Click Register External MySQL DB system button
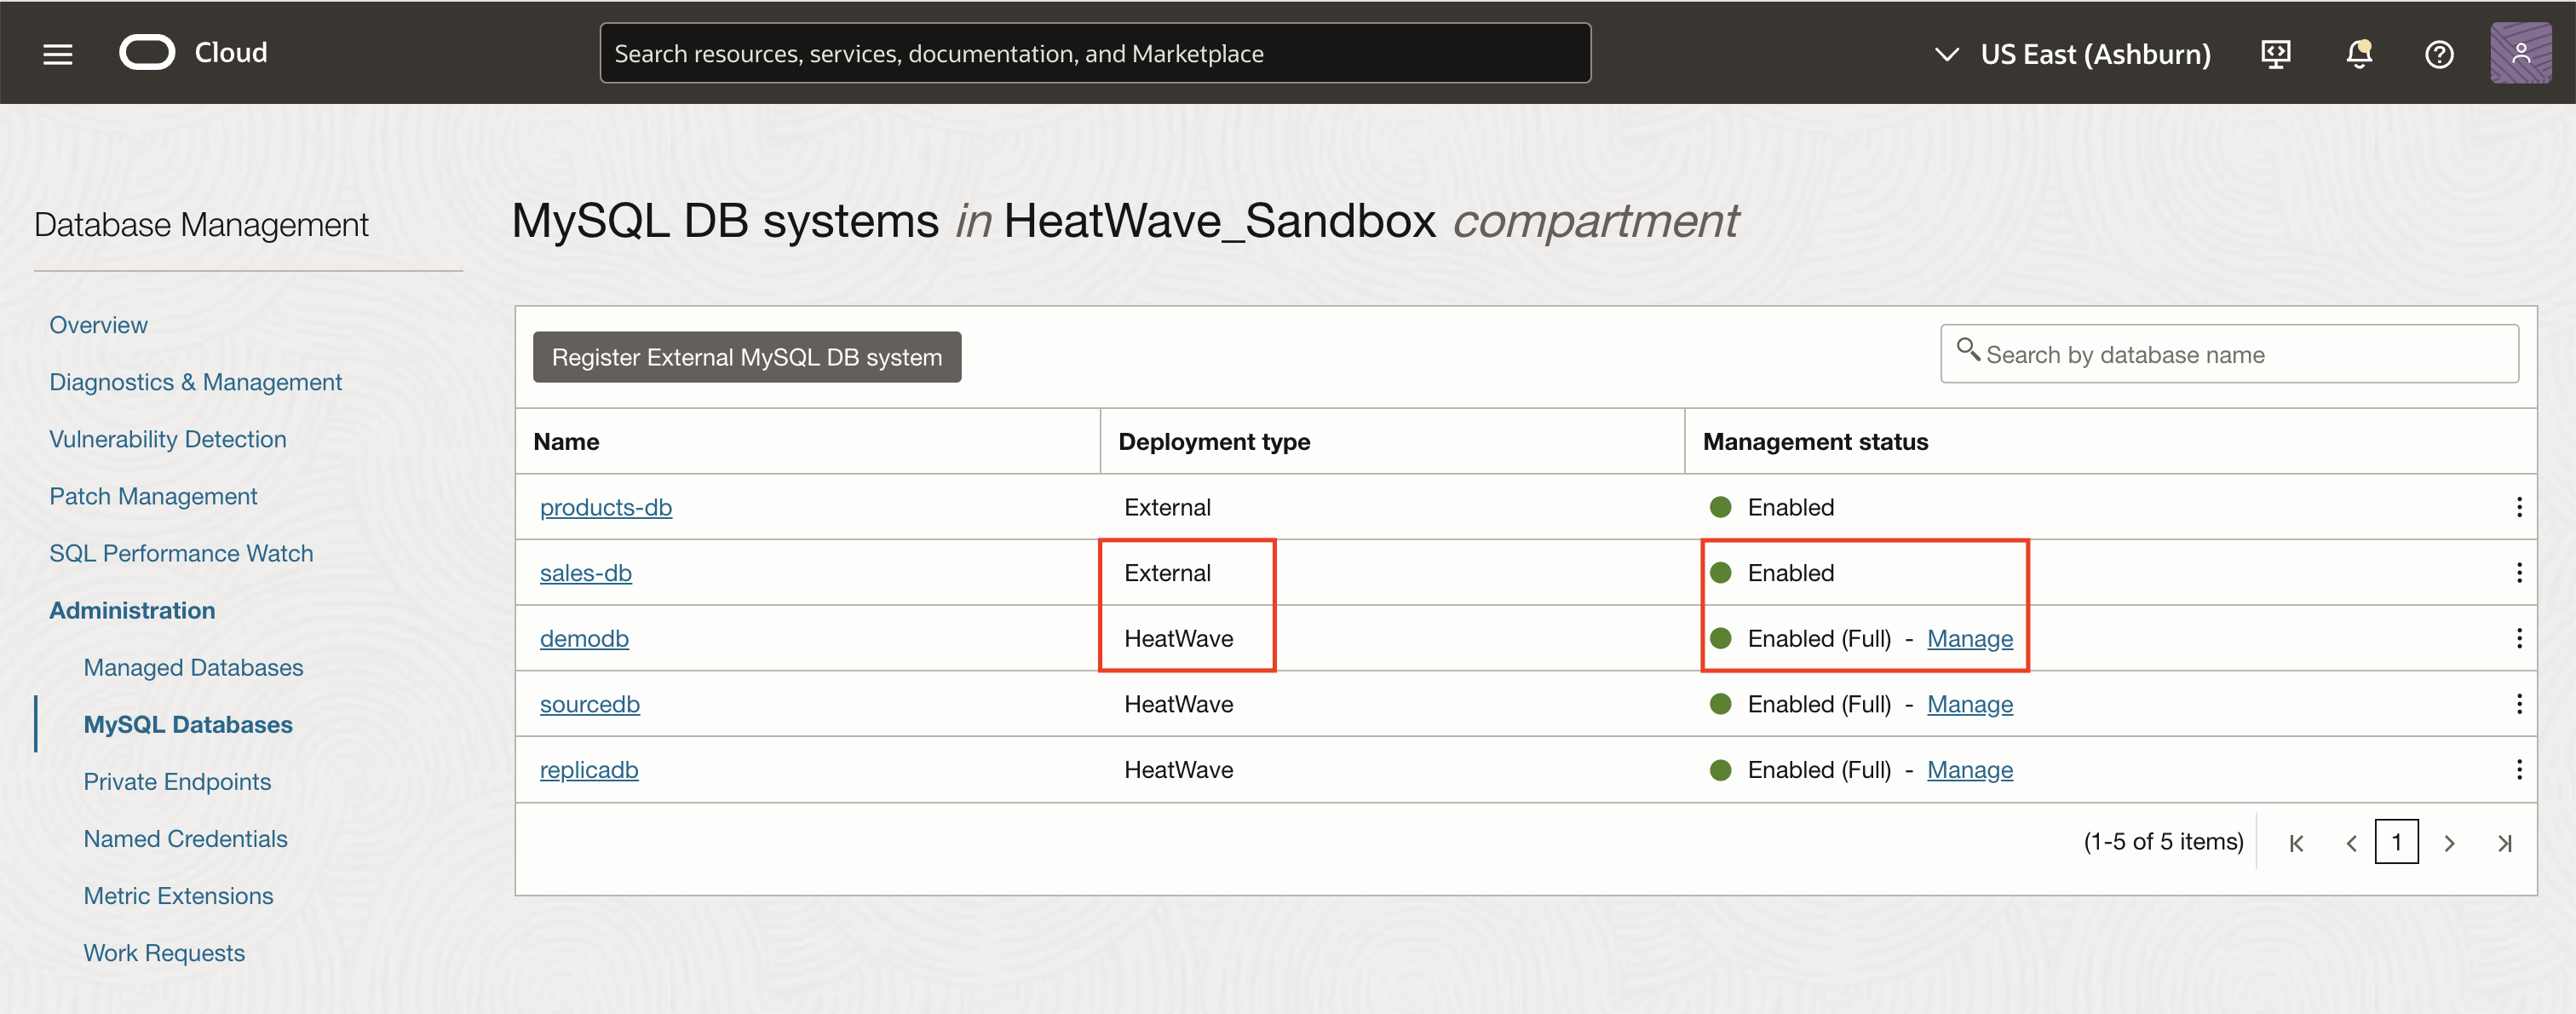 tap(746, 357)
